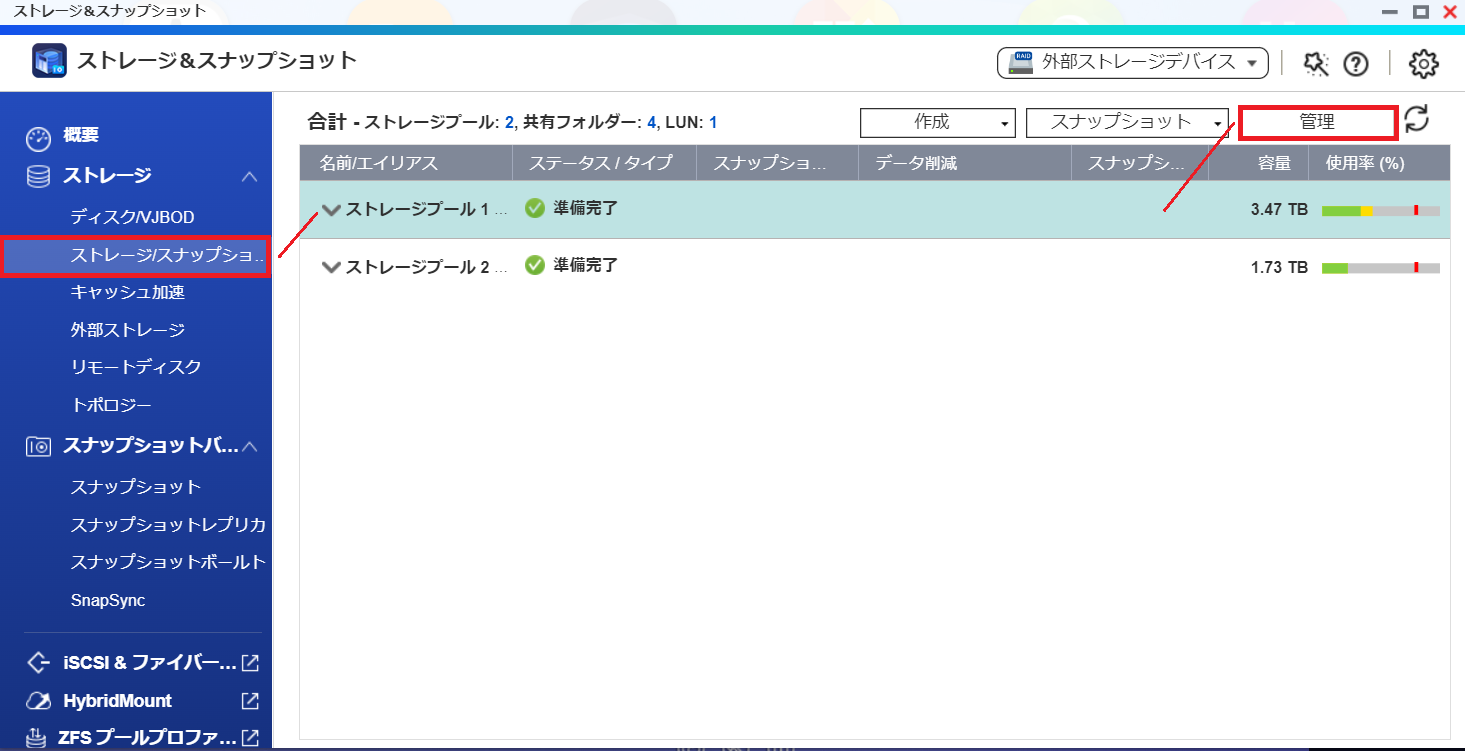Close the Storage & Snapshots window
Screen dimensions: 1465x751
pos(1449,12)
